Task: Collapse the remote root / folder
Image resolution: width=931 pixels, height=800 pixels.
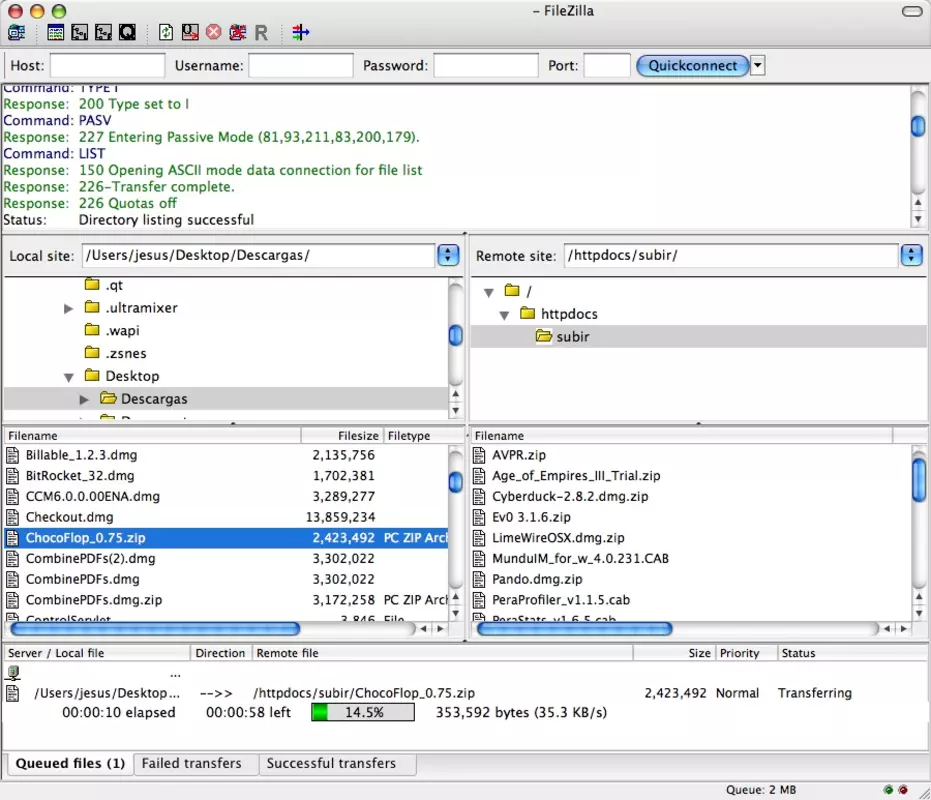Action: coord(489,292)
